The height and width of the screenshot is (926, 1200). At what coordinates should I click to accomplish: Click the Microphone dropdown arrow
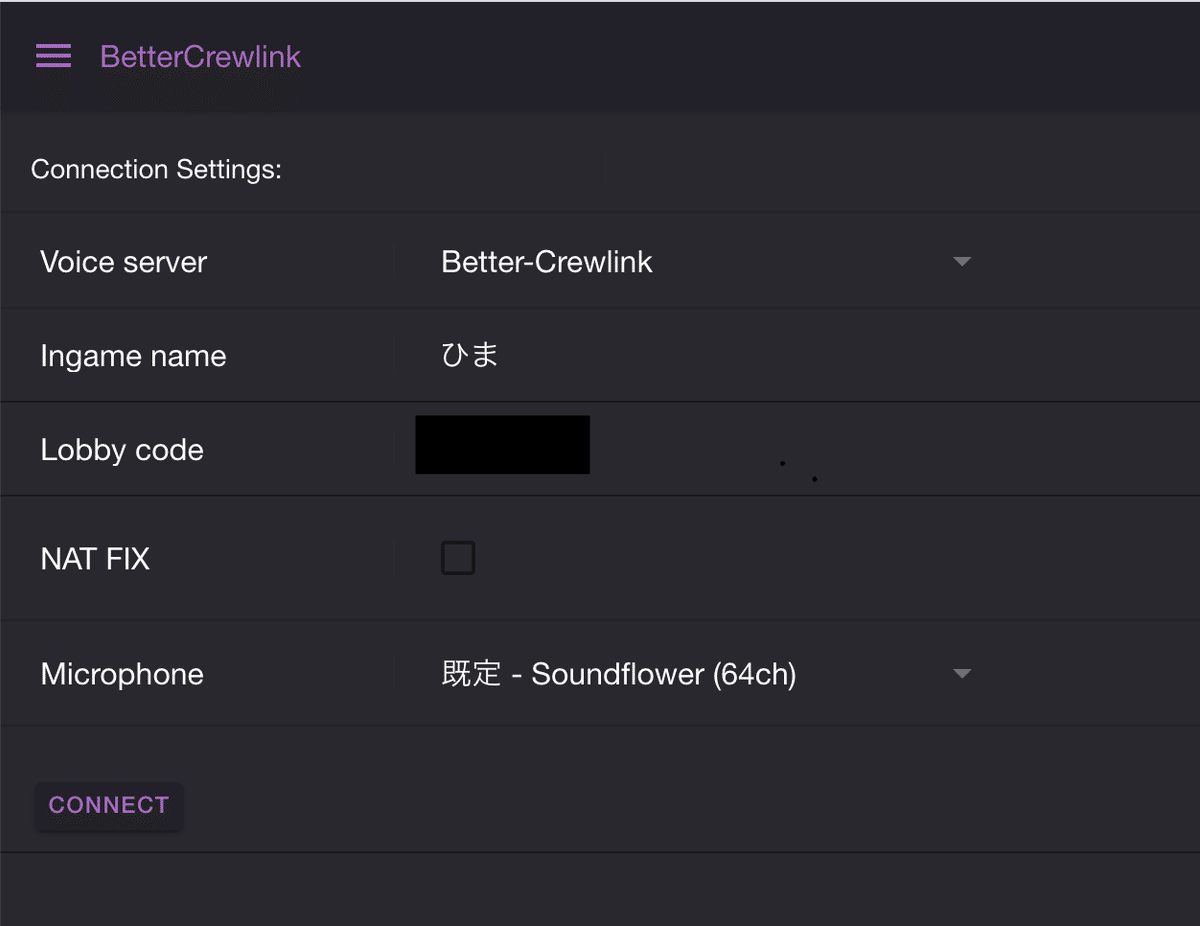pyautogui.click(x=962, y=673)
